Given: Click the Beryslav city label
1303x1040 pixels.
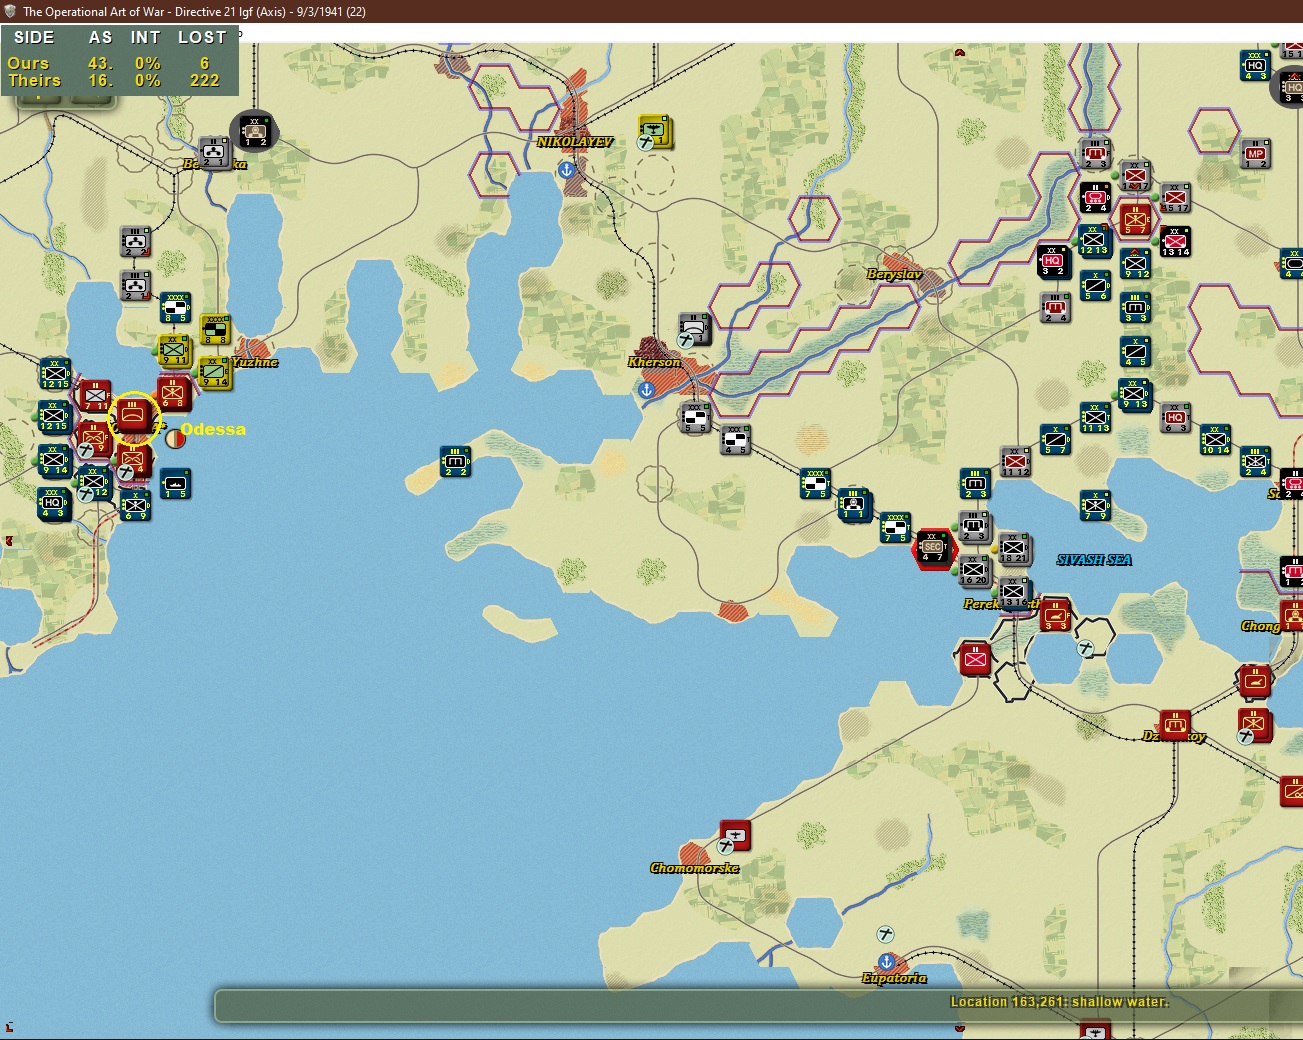Looking at the screenshot, I should (x=894, y=274).
